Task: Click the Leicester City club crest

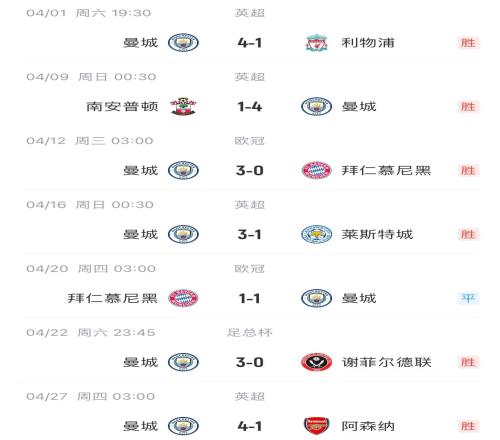Action: tap(316, 234)
